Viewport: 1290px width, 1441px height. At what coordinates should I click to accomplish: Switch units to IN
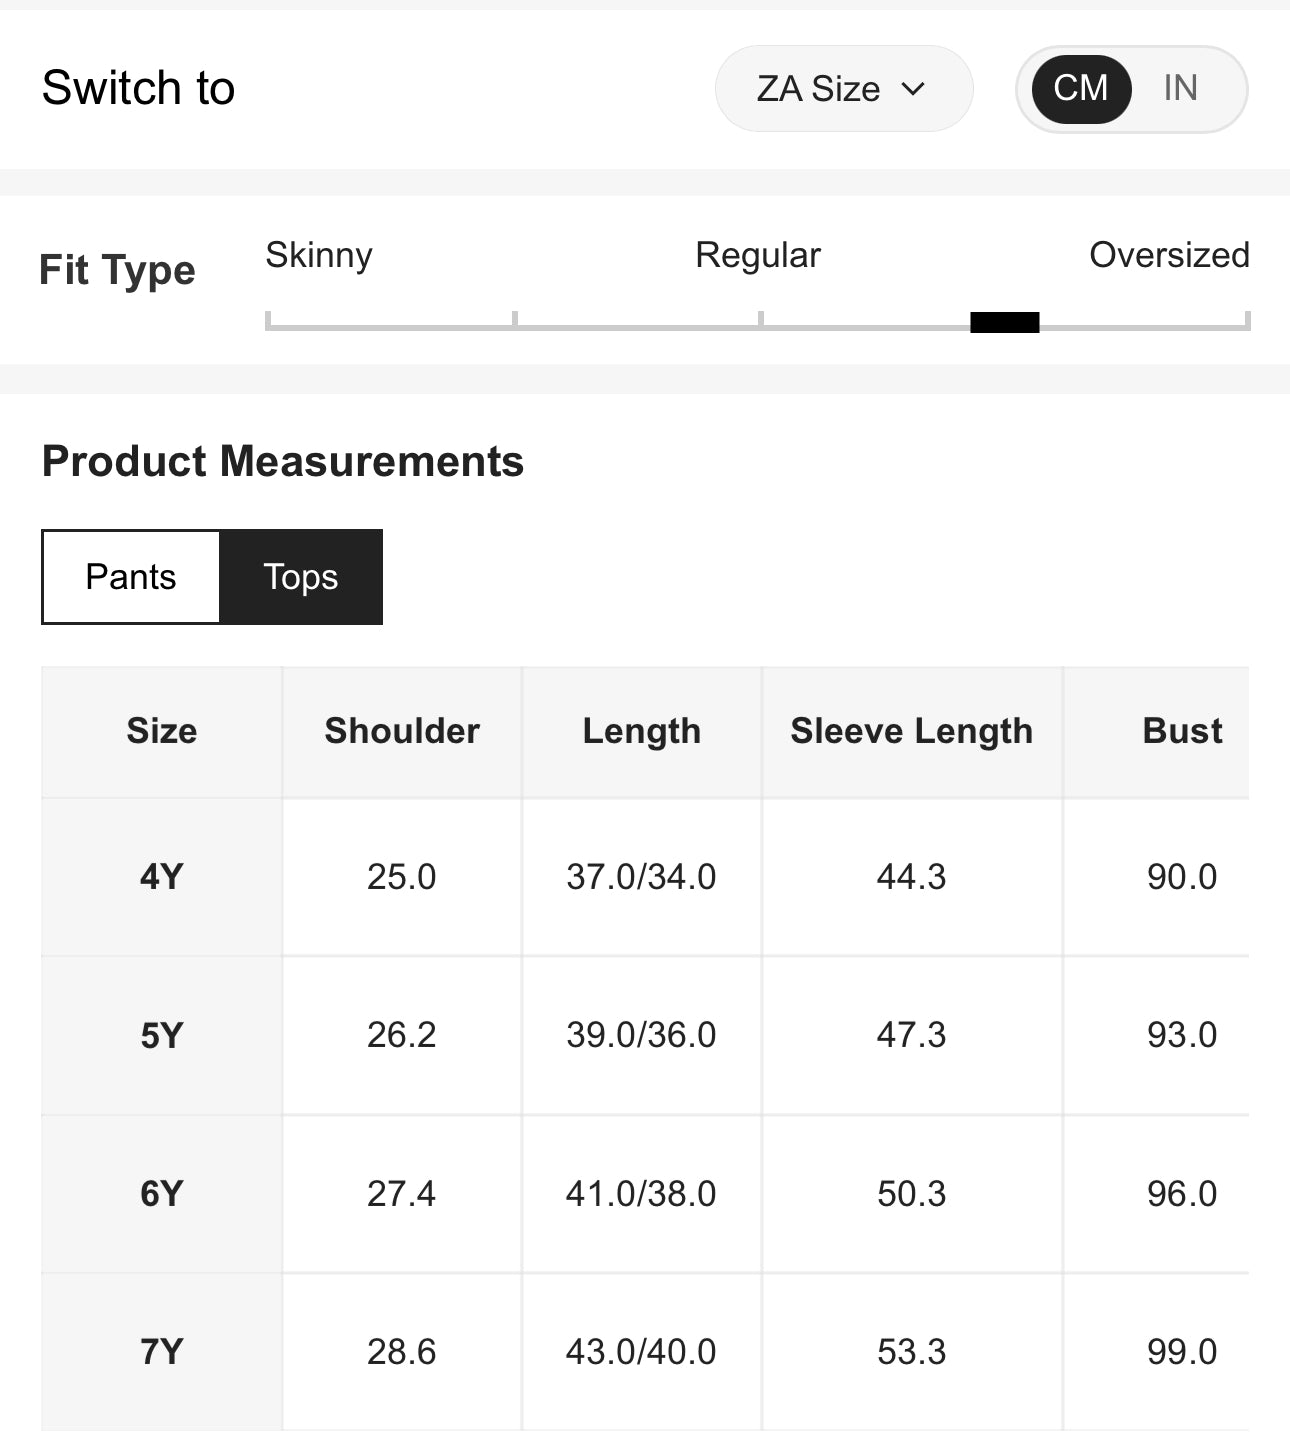click(1180, 89)
